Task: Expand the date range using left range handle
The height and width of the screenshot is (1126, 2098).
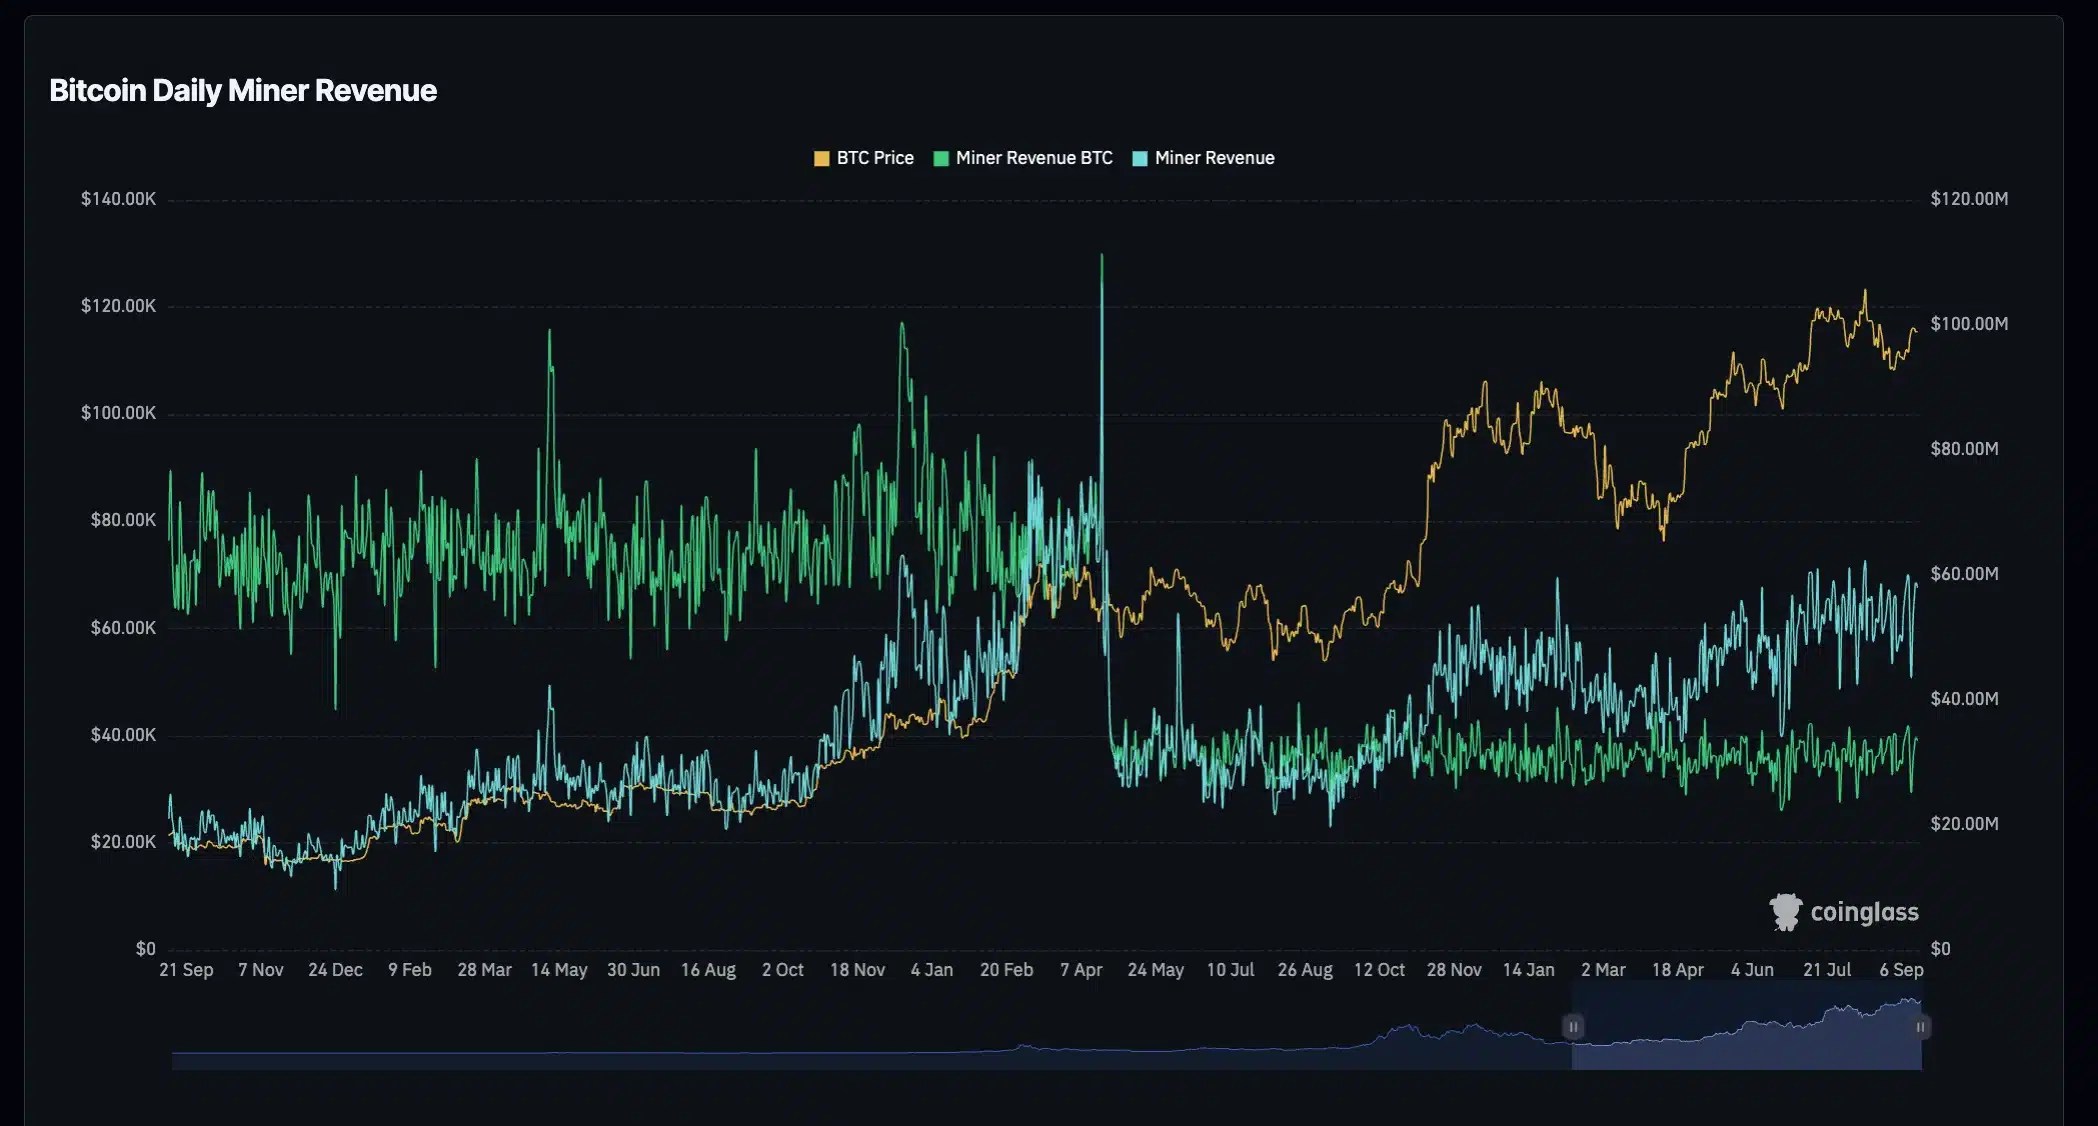Action: [x=1573, y=1027]
